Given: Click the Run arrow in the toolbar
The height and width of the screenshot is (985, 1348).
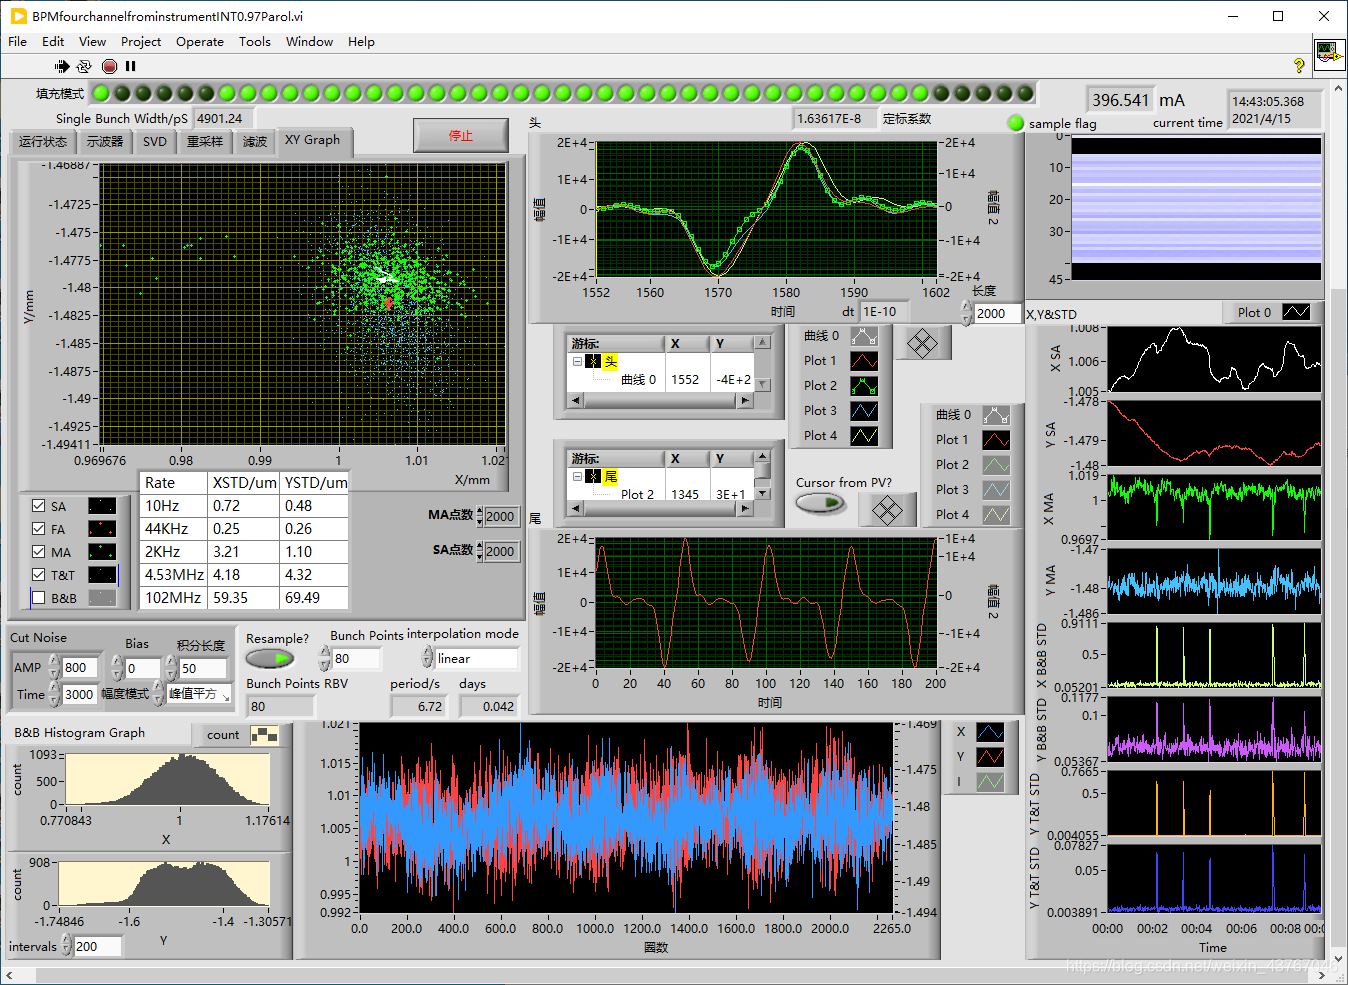Looking at the screenshot, I should (x=62, y=66).
